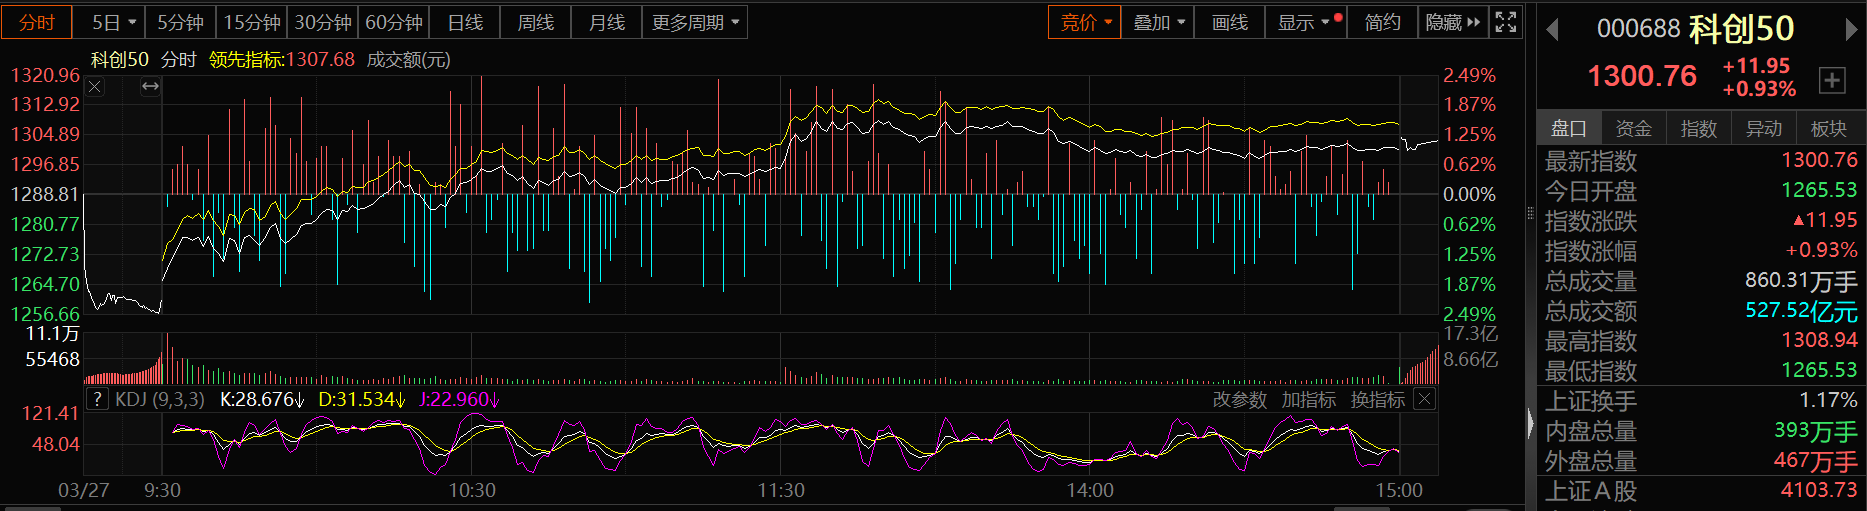
Task: Switch to the 日线 daily chart tab
Action: coord(465,22)
